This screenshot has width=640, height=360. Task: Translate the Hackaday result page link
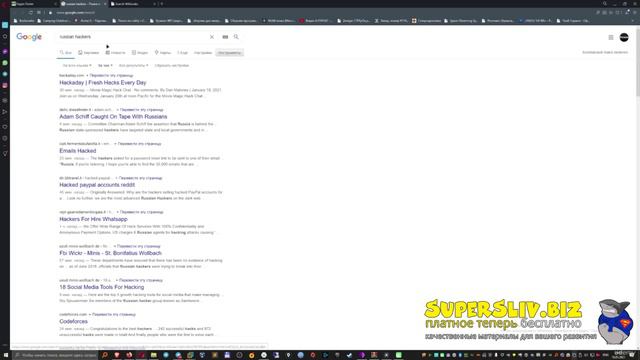[111, 76]
